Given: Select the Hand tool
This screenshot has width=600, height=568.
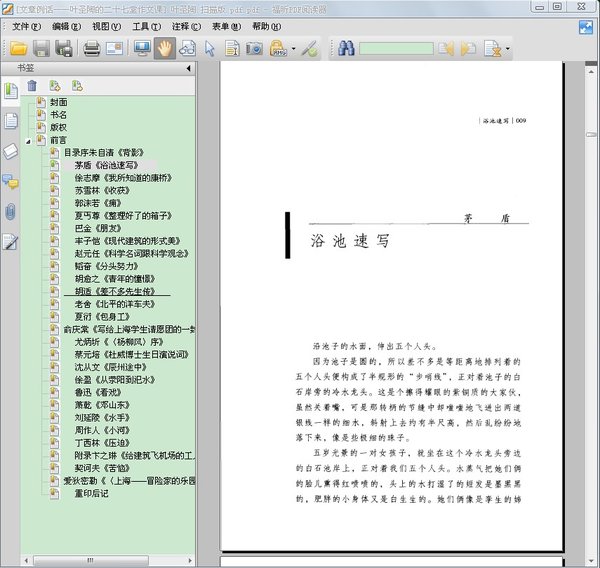Looking at the screenshot, I should pyautogui.click(x=165, y=49).
